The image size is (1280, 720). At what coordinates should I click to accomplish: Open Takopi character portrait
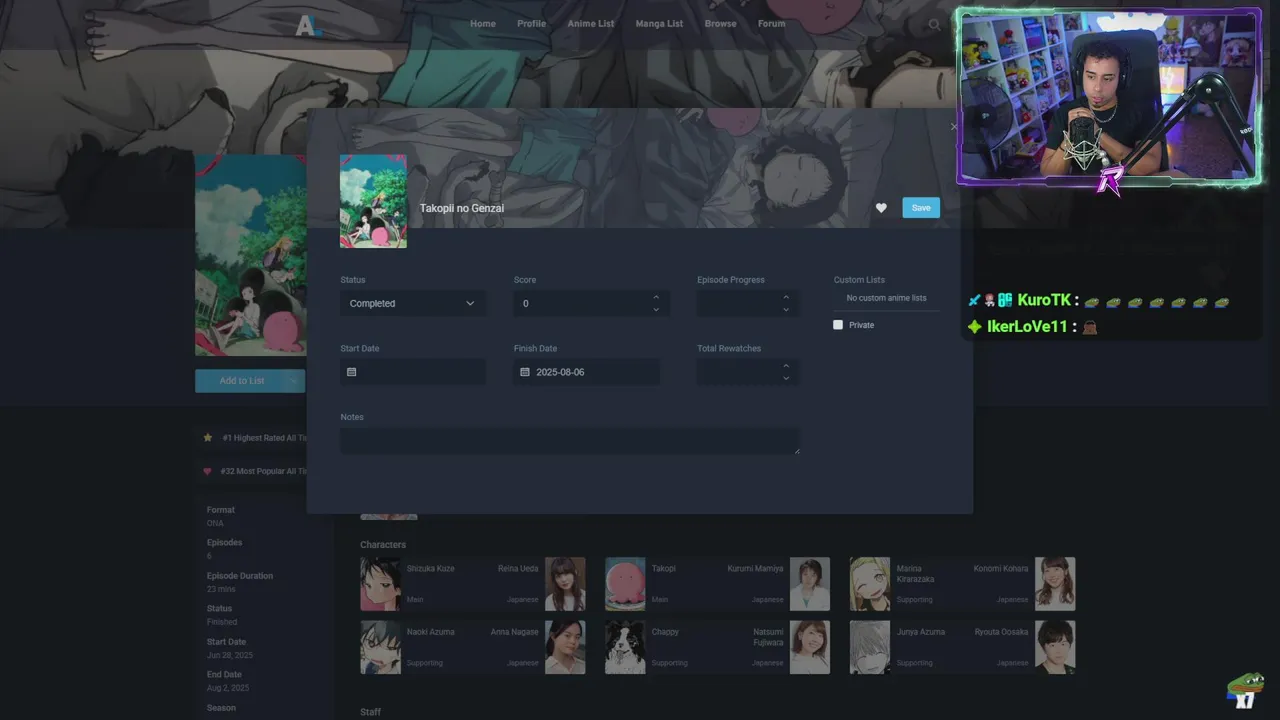click(x=625, y=584)
